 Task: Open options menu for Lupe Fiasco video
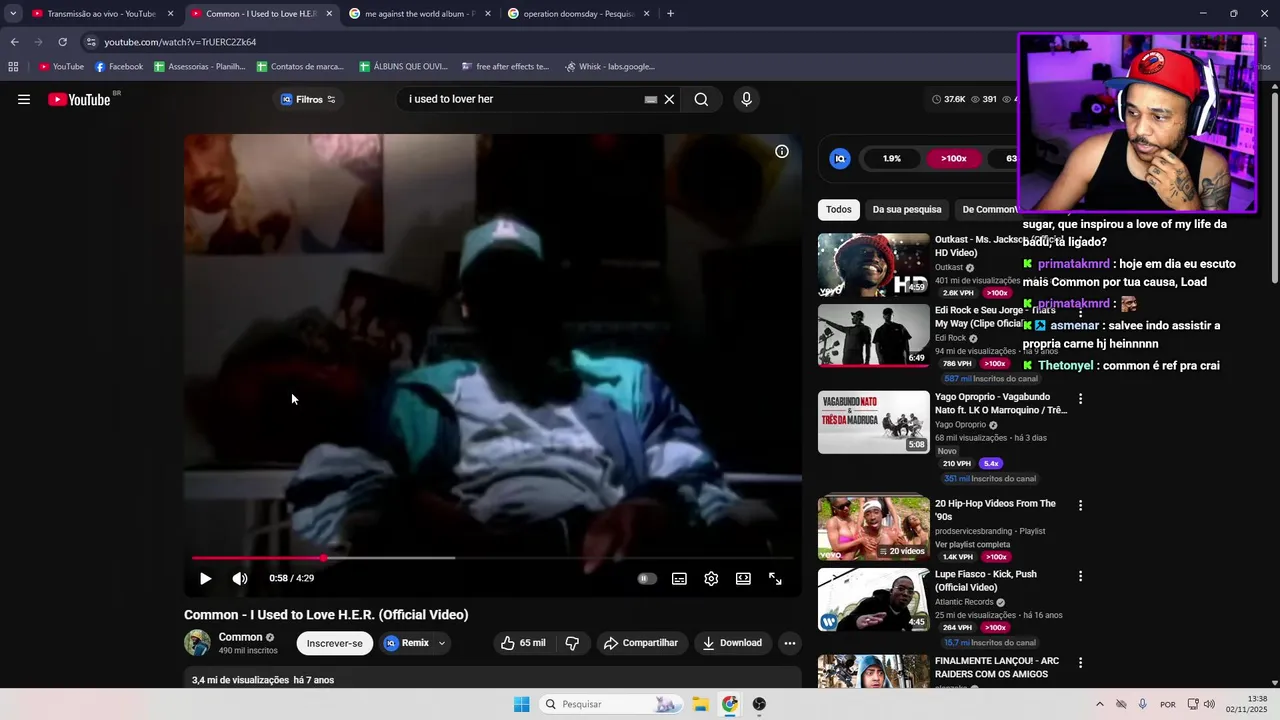point(1080,577)
